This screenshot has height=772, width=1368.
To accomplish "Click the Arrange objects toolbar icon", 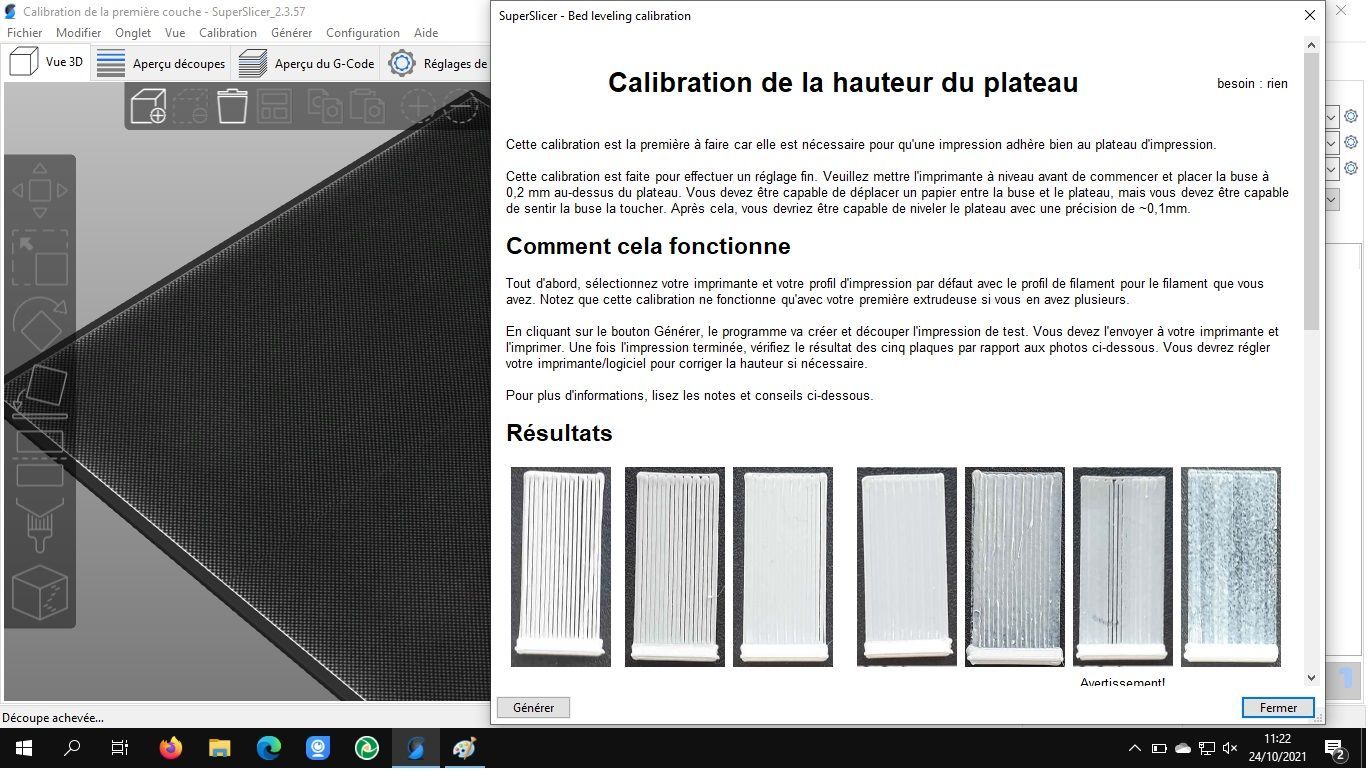I will coord(274,106).
